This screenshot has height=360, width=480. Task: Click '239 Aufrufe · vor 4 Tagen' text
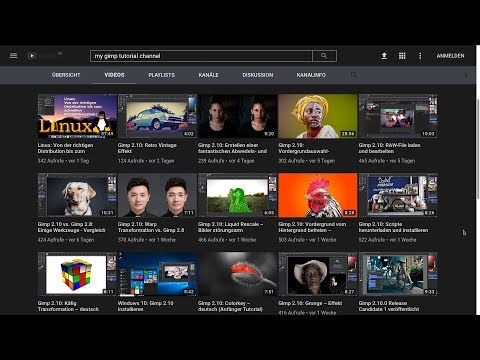[x=226, y=161]
